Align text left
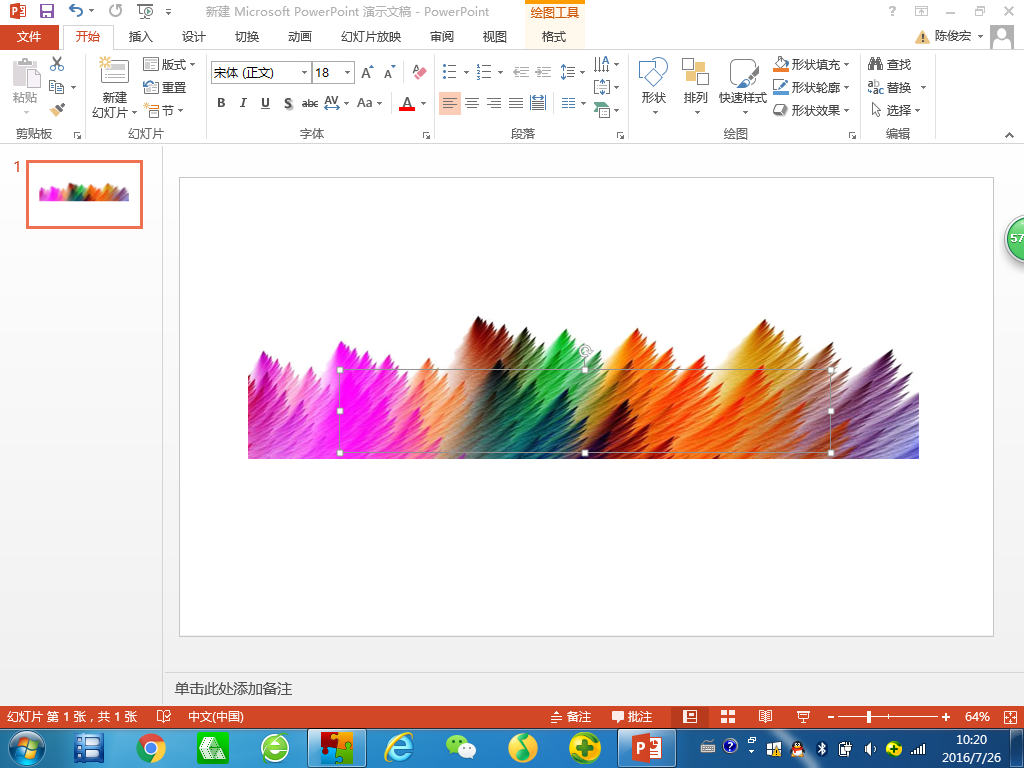The width and height of the screenshot is (1024, 768). coord(450,103)
